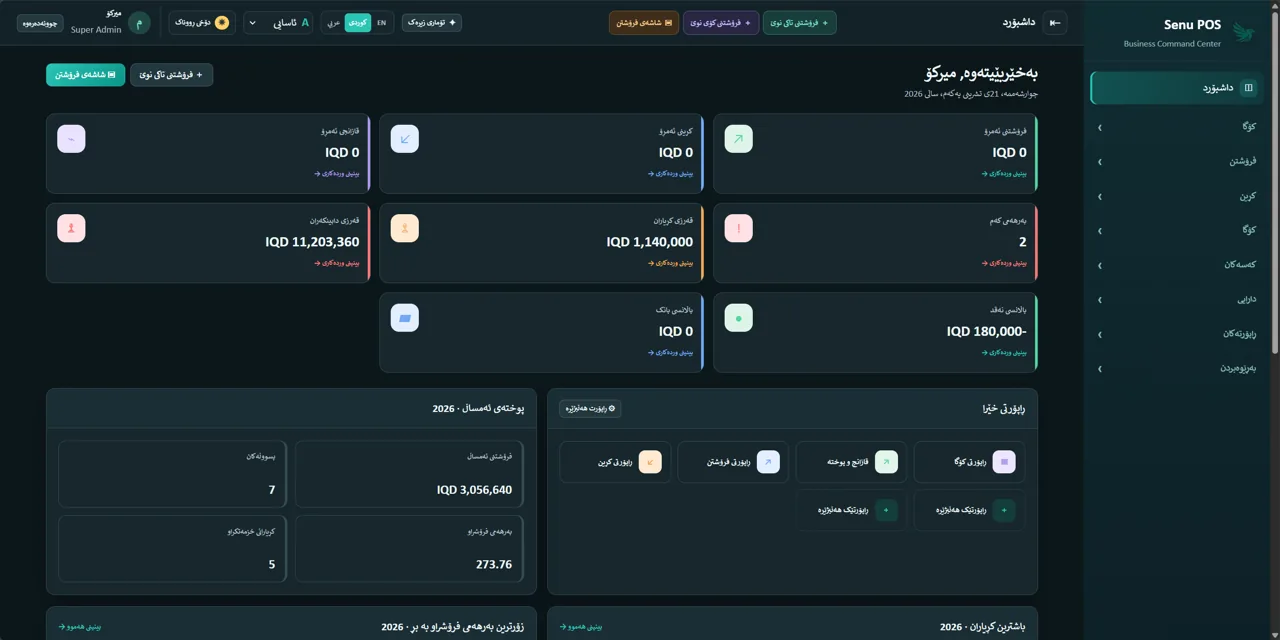Image resolution: width=1280 pixels, height=640 pixels.
Task: Click the پسوولەکان invoices count tile
Action: pyautogui.click(x=172, y=474)
